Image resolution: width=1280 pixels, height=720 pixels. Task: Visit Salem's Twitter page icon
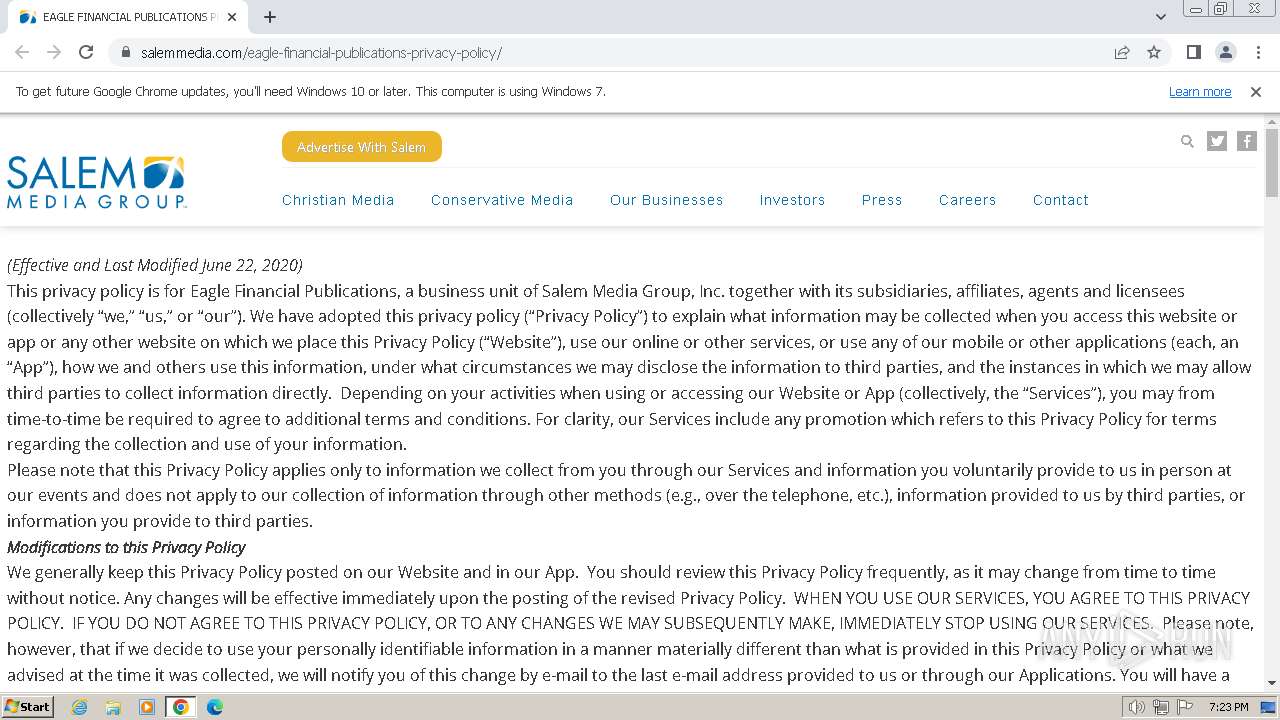1217,141
